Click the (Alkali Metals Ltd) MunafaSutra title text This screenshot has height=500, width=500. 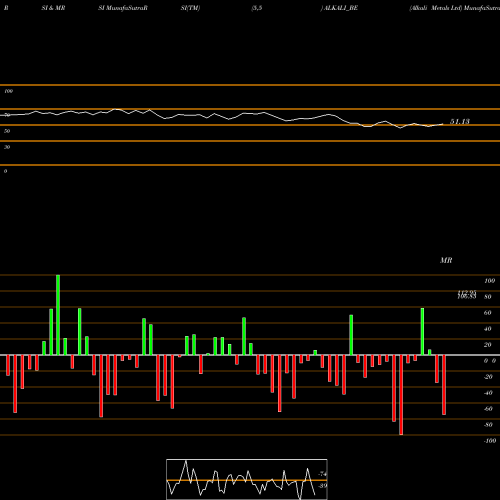[455, 8]
